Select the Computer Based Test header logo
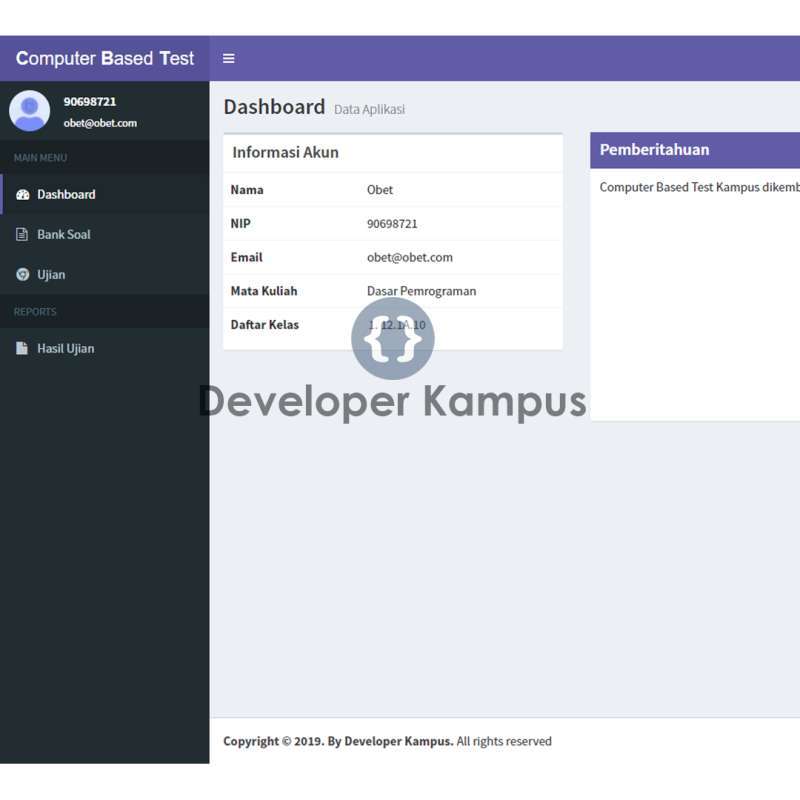Screen dimensions: 800x800 point(104,59)
